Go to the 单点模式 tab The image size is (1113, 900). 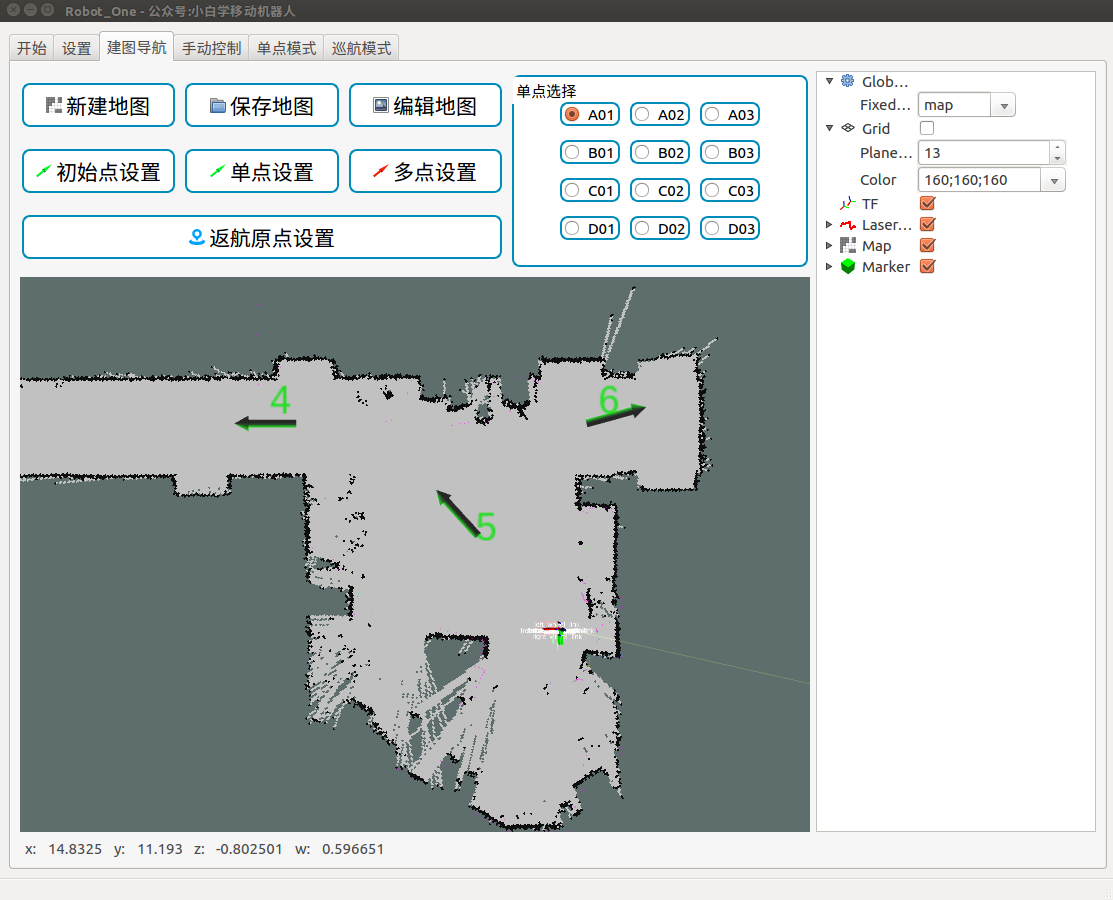click(x=286, y=48)
